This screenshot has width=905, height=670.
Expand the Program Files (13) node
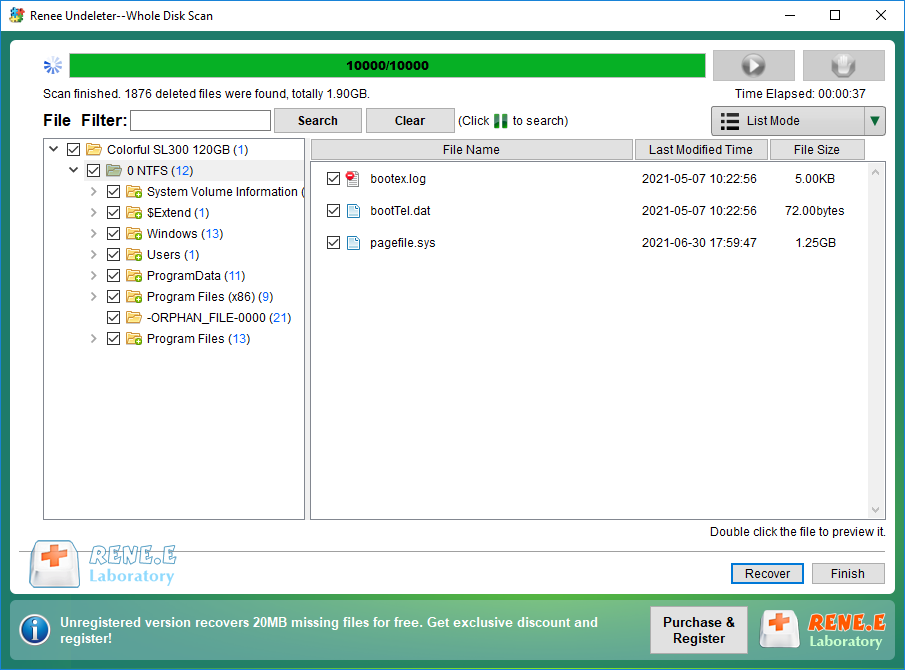coord(94,339)
